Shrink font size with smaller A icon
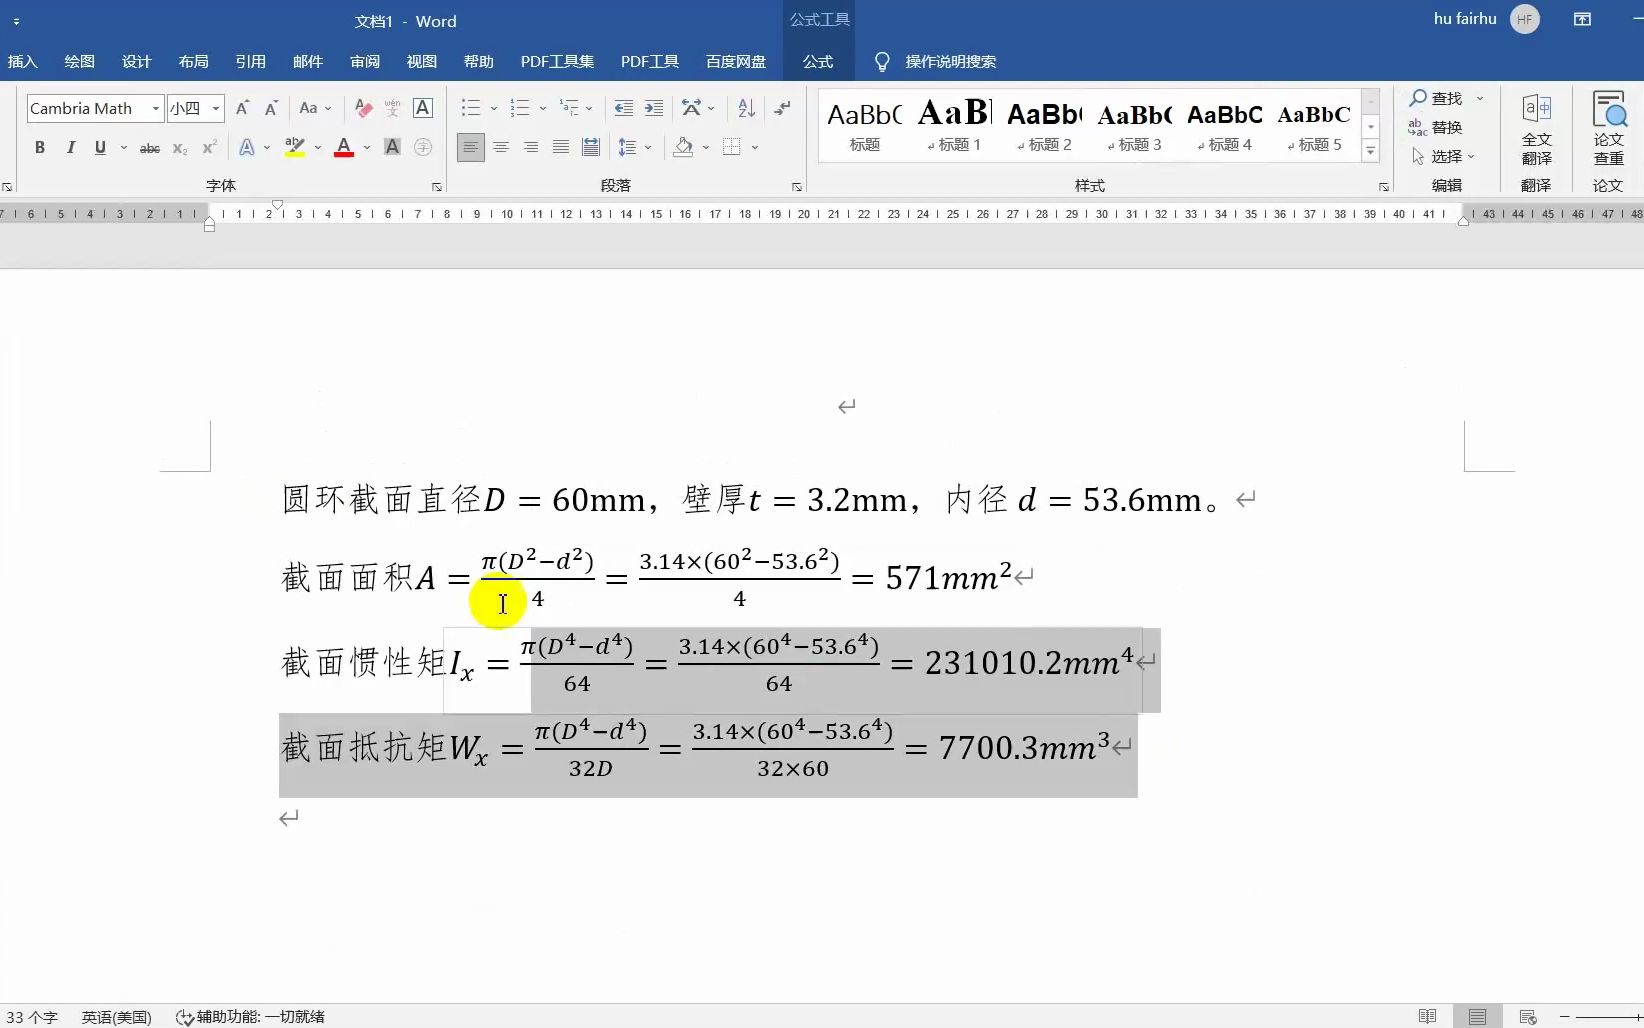 tap(271, 108)
